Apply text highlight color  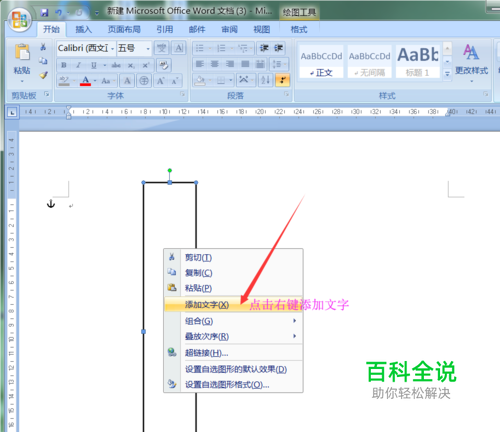point(64,81)
